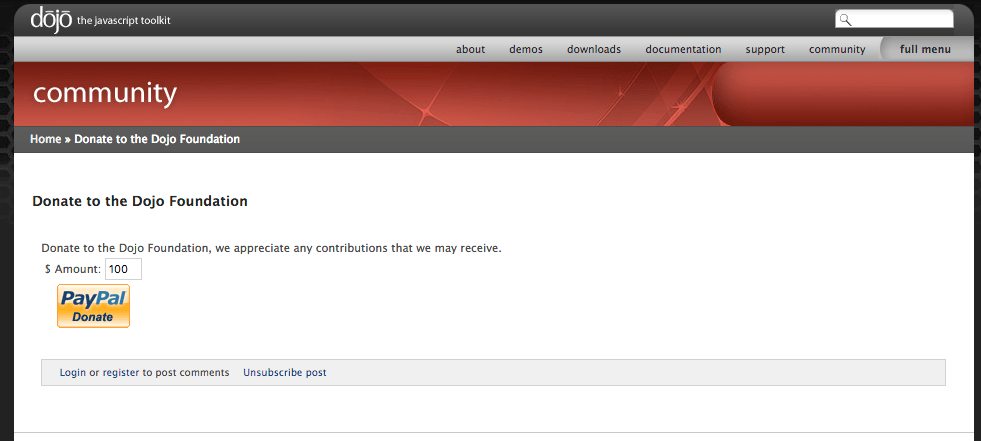Click the large community banner title

[105, 94]
